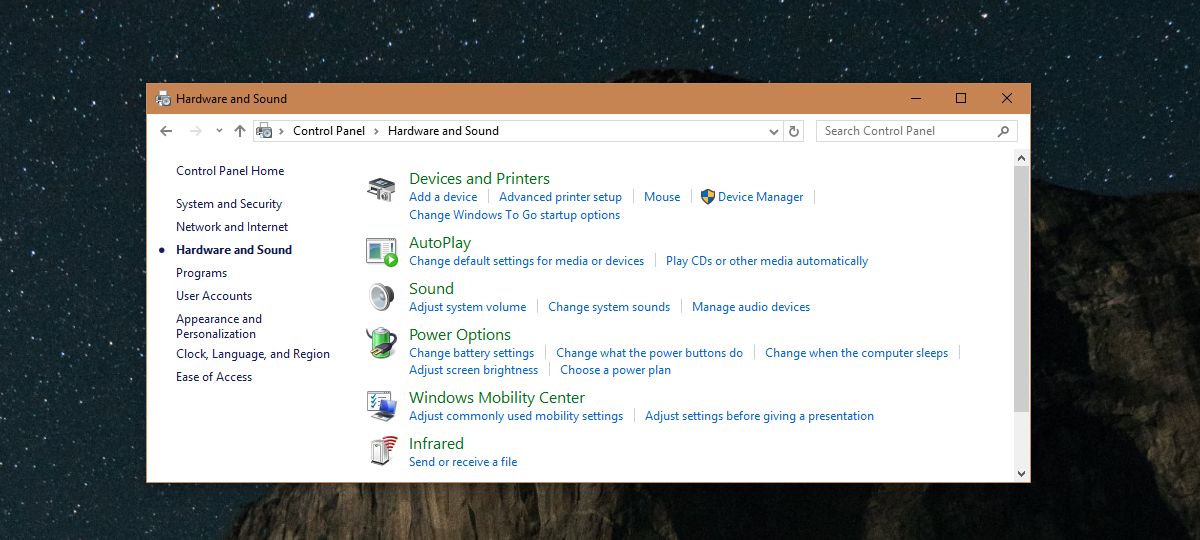Viewport: 1200px width, 540px height.
Task: Click the Search Control Panel field
Action: 916,131
